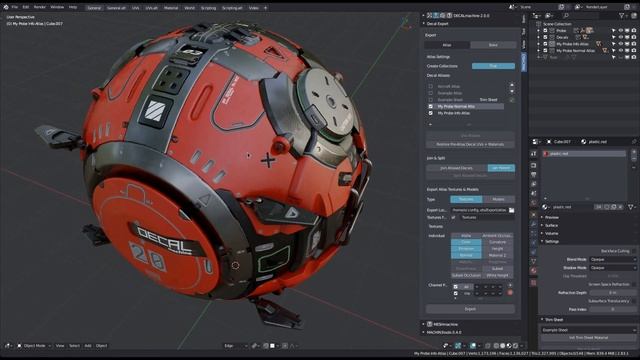Move selected atlas down in list
This screenshot has height=360, width=640.
tap(512, 91)
